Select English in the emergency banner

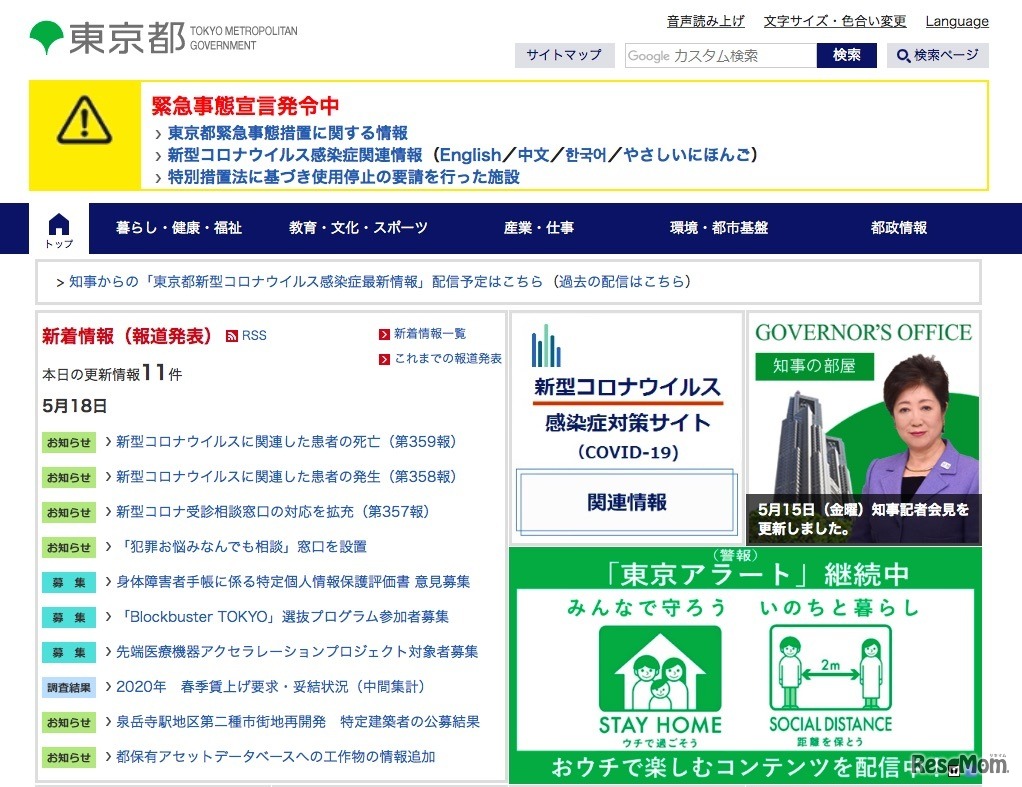click(470, 155)
